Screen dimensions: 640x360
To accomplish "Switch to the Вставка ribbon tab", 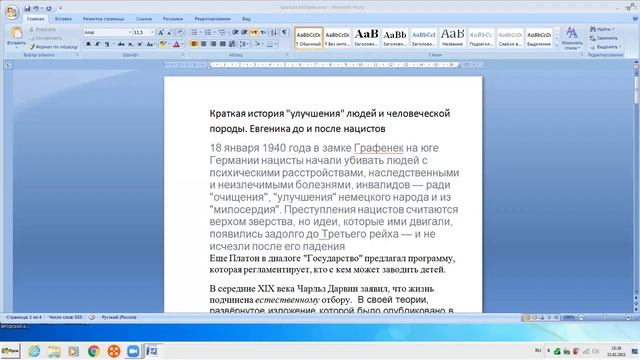I will [63, 19].
